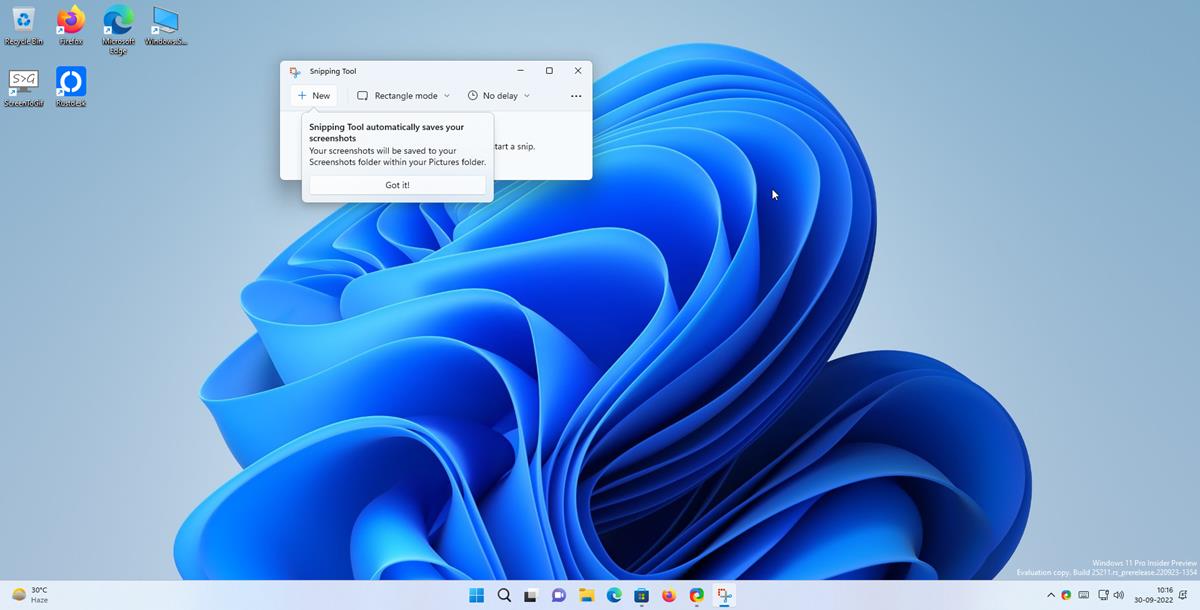
Task: Open Microsoft Edge from the taskbar
Action: (x=614, y=595)
